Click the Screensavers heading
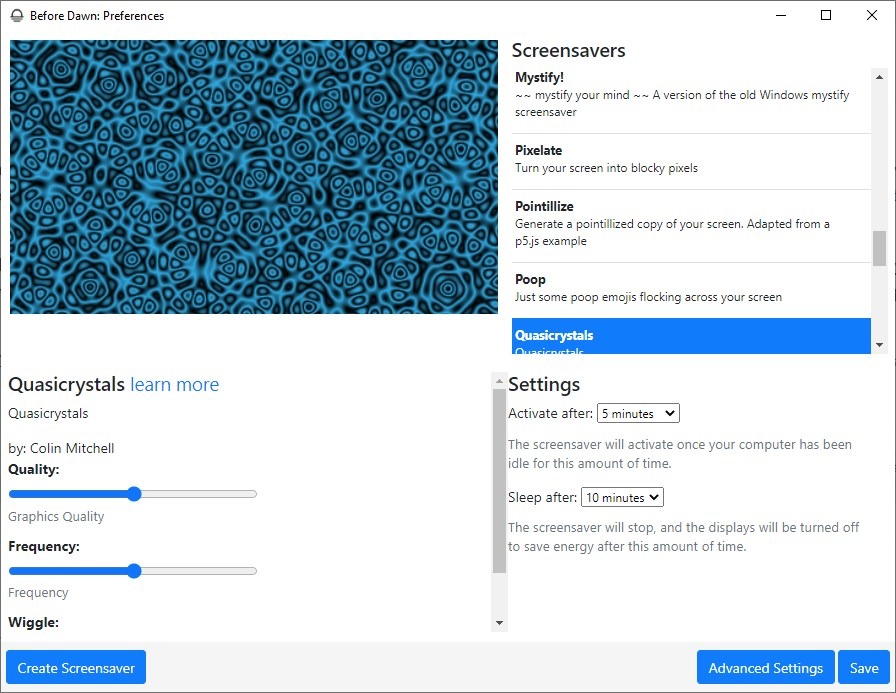 click(568, 50)
